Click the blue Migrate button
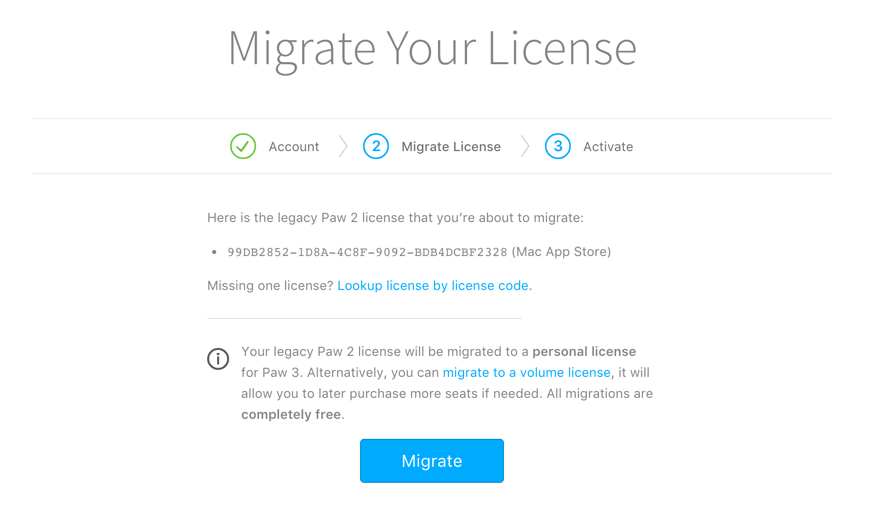877x508 pixels. click(432, 461)
